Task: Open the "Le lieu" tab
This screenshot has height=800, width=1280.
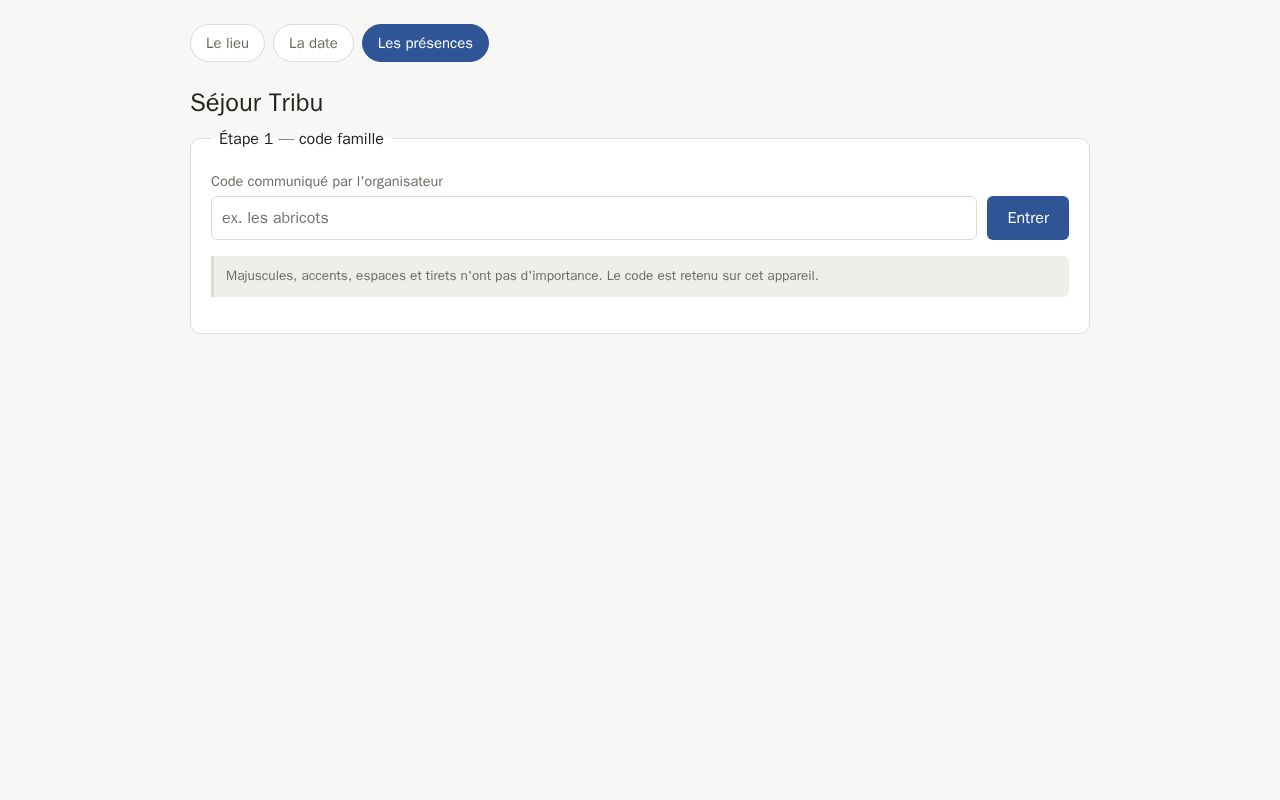Action: (227, 43)
